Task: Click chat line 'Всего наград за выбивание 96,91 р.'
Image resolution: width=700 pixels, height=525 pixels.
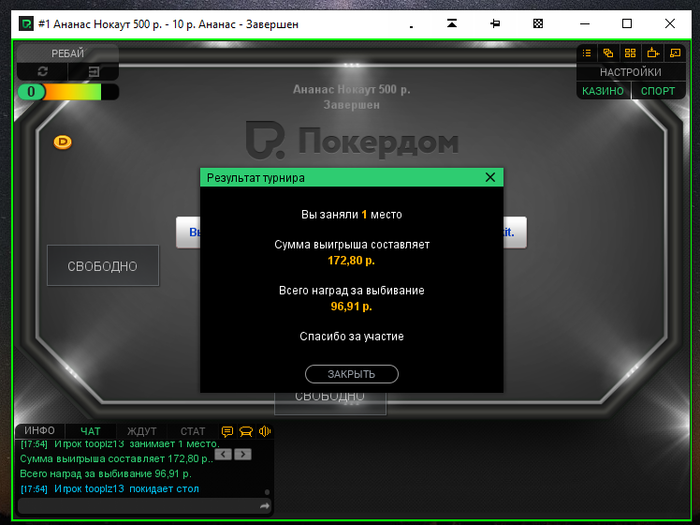Action: click(x=105, y=474)
